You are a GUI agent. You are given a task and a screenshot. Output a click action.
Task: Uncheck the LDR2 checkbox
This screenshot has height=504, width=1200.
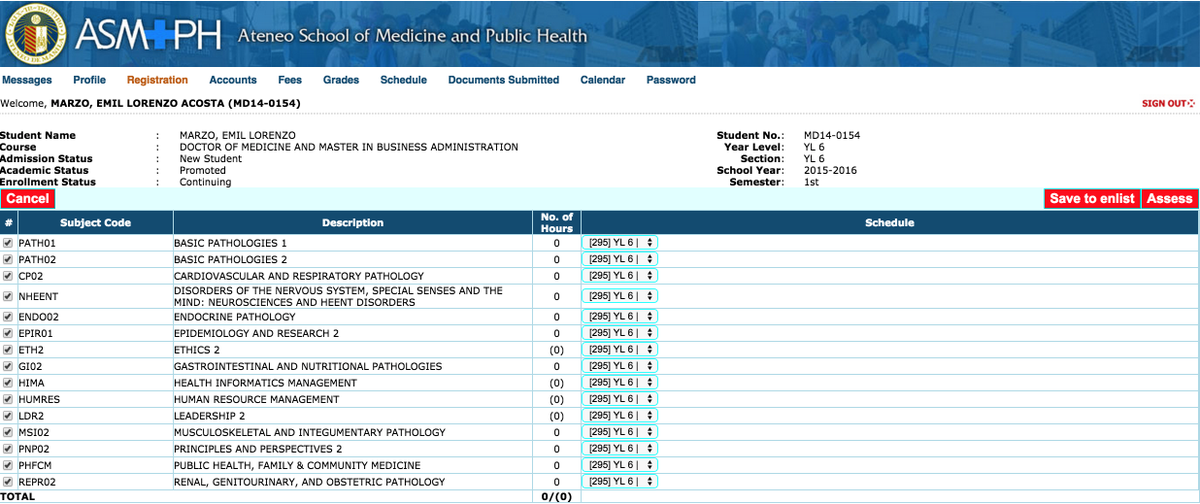click(8, 415)
